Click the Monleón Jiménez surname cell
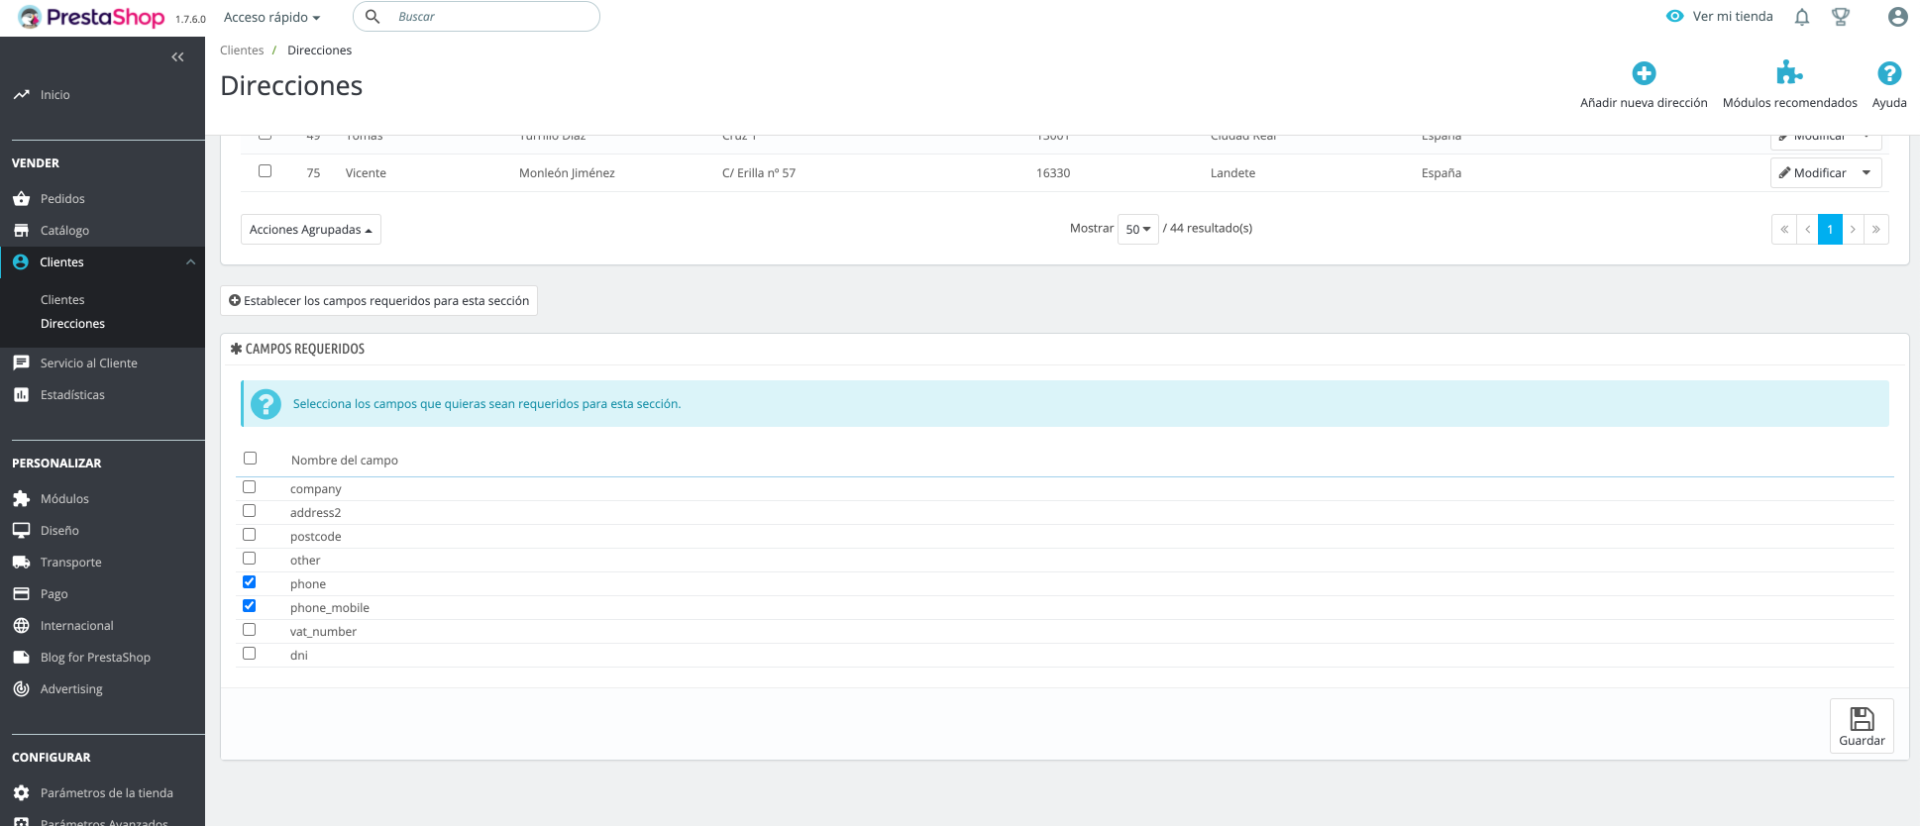 (567, 173)
